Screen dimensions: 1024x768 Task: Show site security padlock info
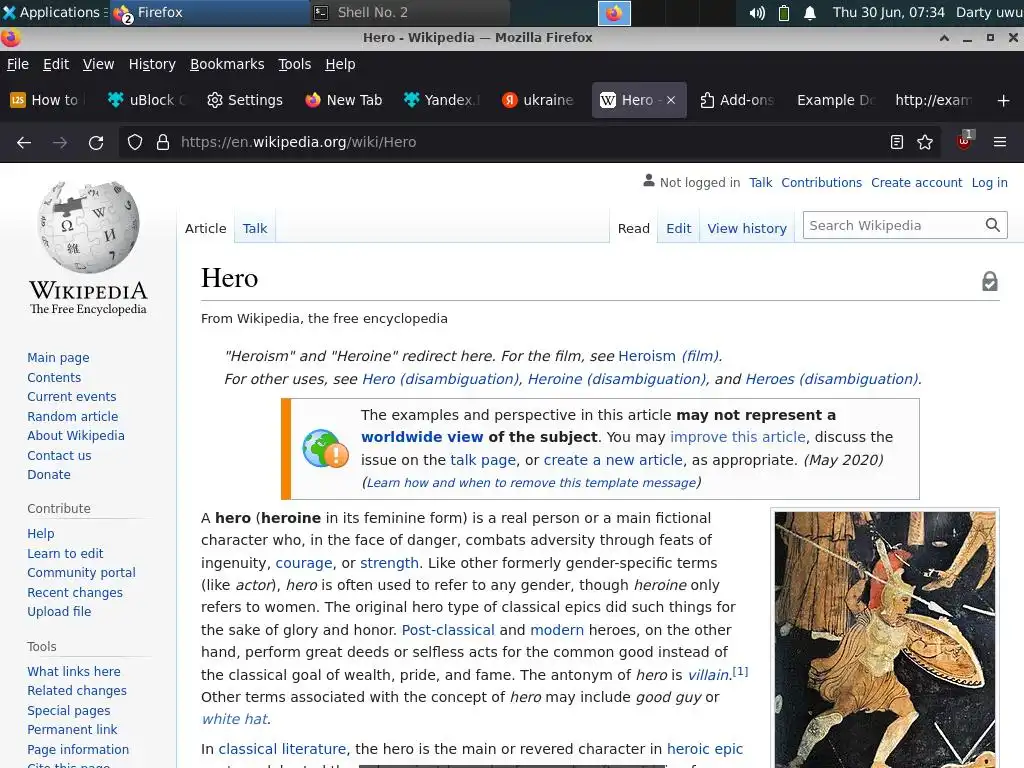pyautogui.click(x=163, y=142)
